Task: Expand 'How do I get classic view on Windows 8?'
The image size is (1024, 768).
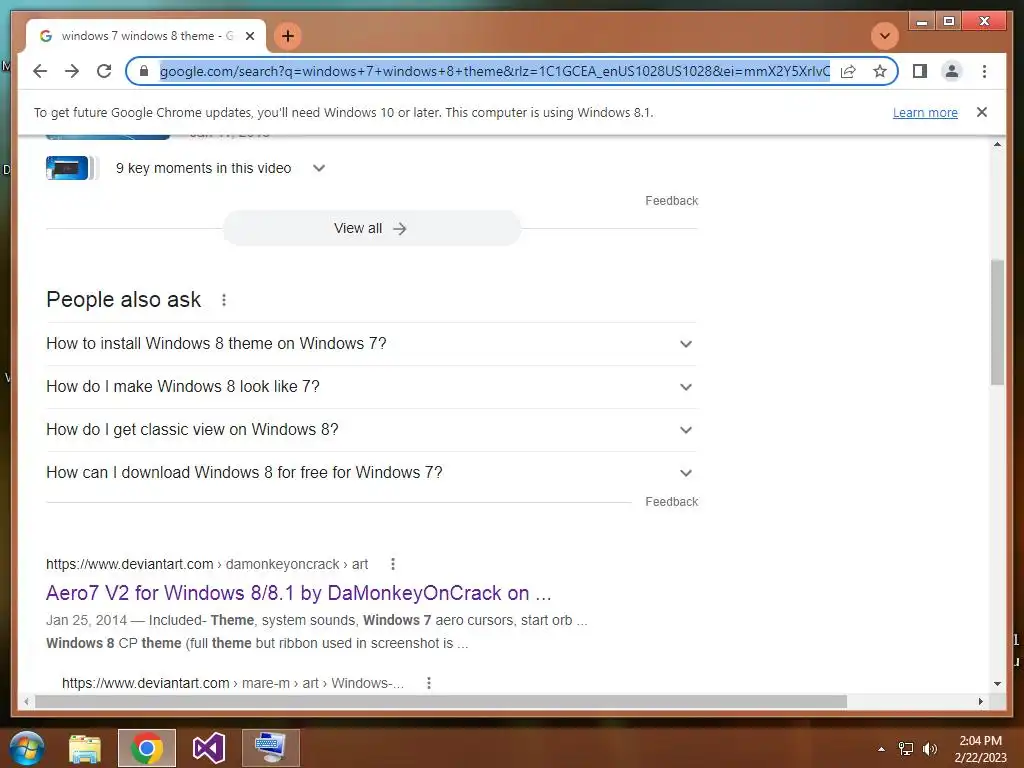Action: (x=372, y=430)
